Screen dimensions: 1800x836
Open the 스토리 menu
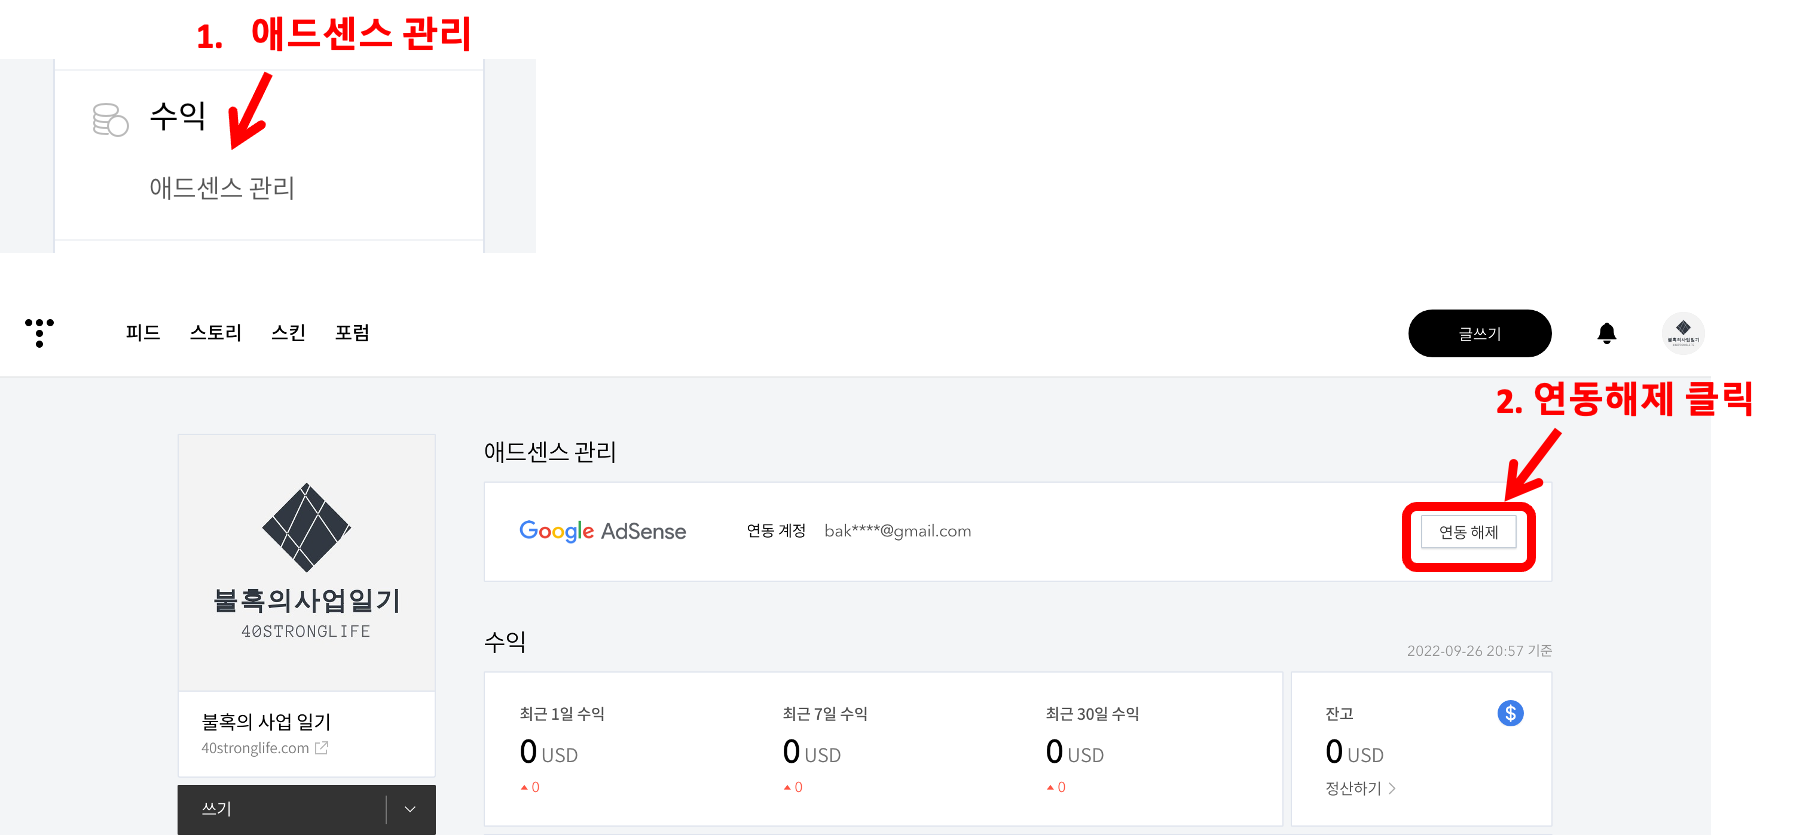tap(215, 332)
